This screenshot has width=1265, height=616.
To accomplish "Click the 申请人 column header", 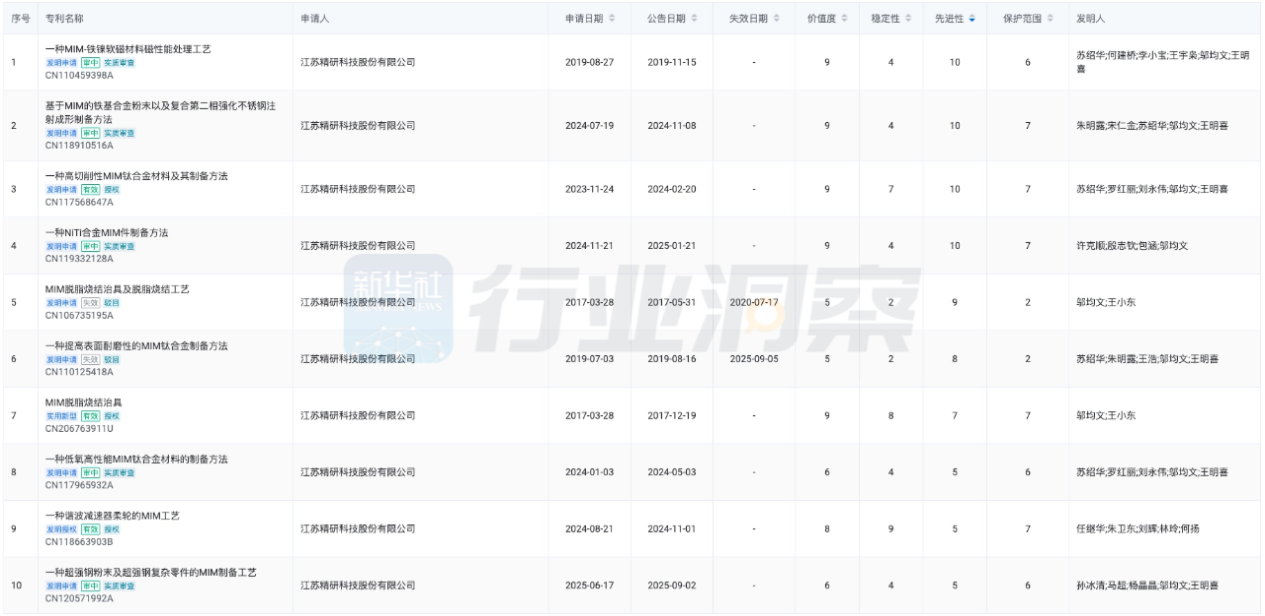I will 316,19.
